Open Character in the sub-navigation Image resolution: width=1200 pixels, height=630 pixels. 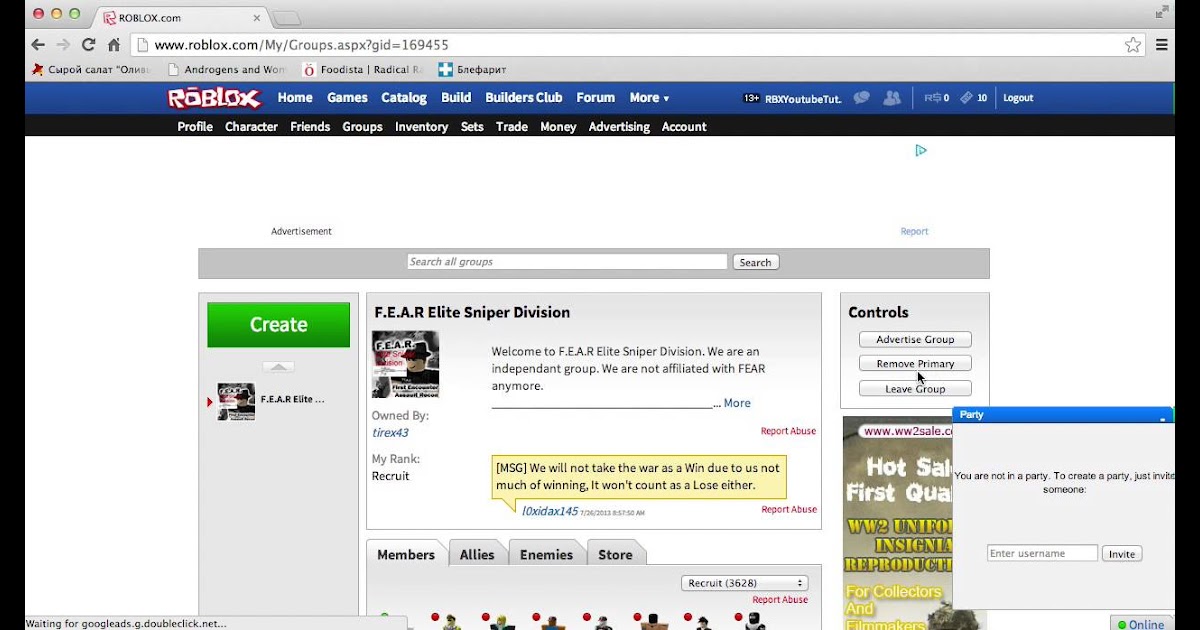tap(251, 127)
